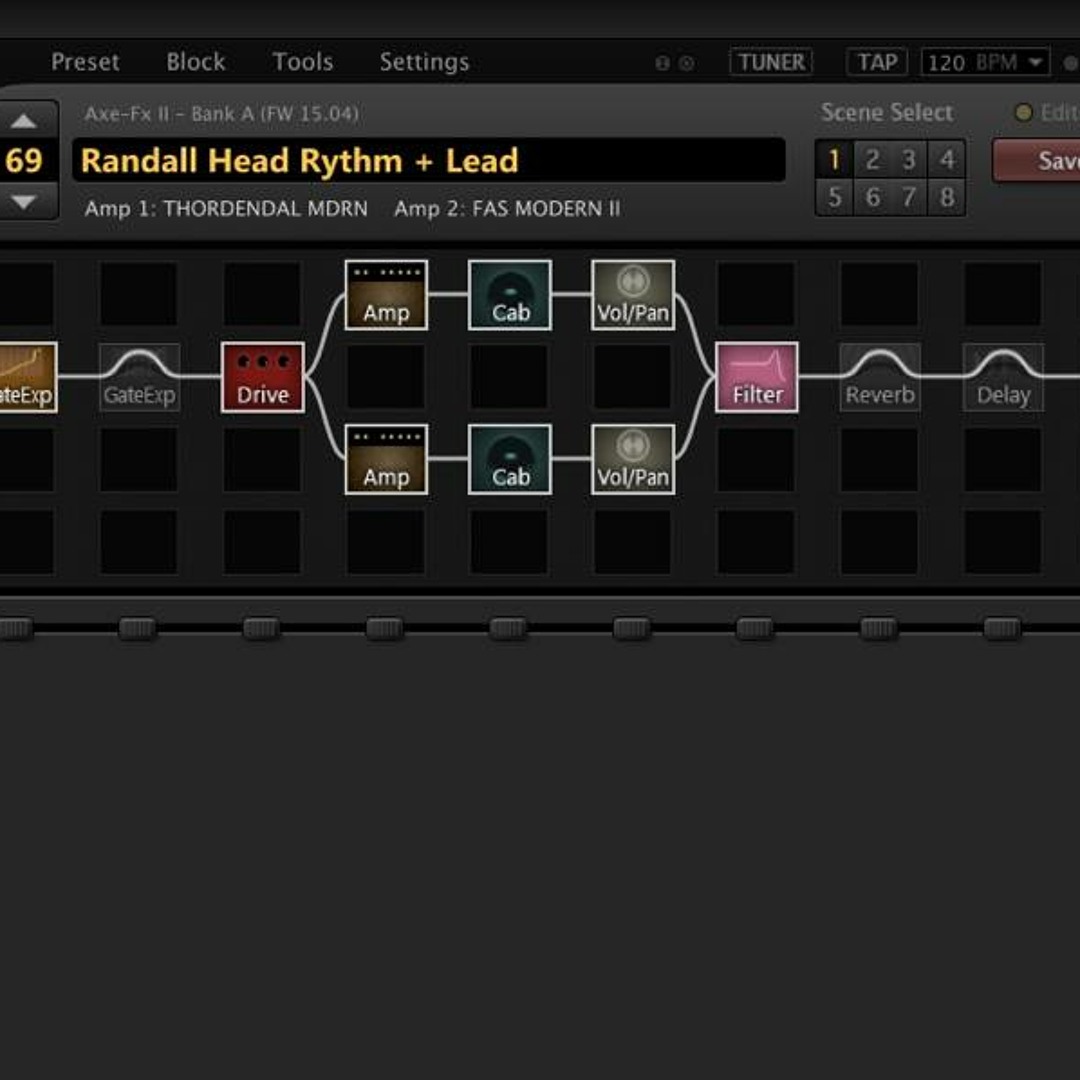
Task: Edit the preset name Randall Head Rythm + Lead
Action: point(428,160)
